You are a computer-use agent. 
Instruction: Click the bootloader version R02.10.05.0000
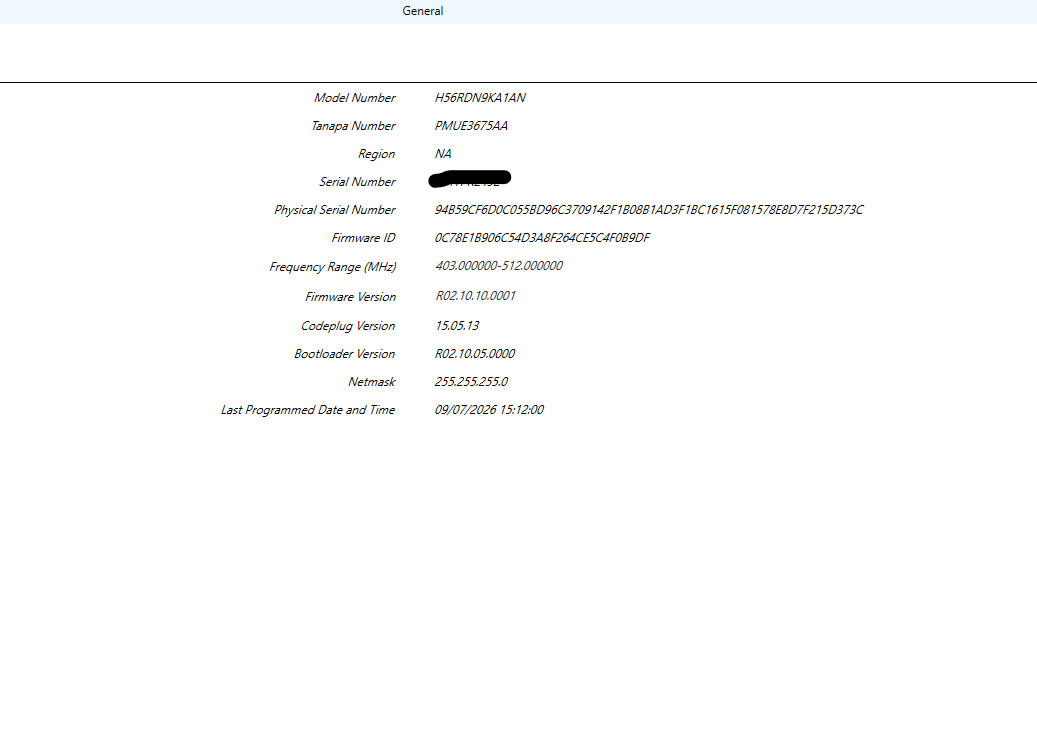coord(475,354)
